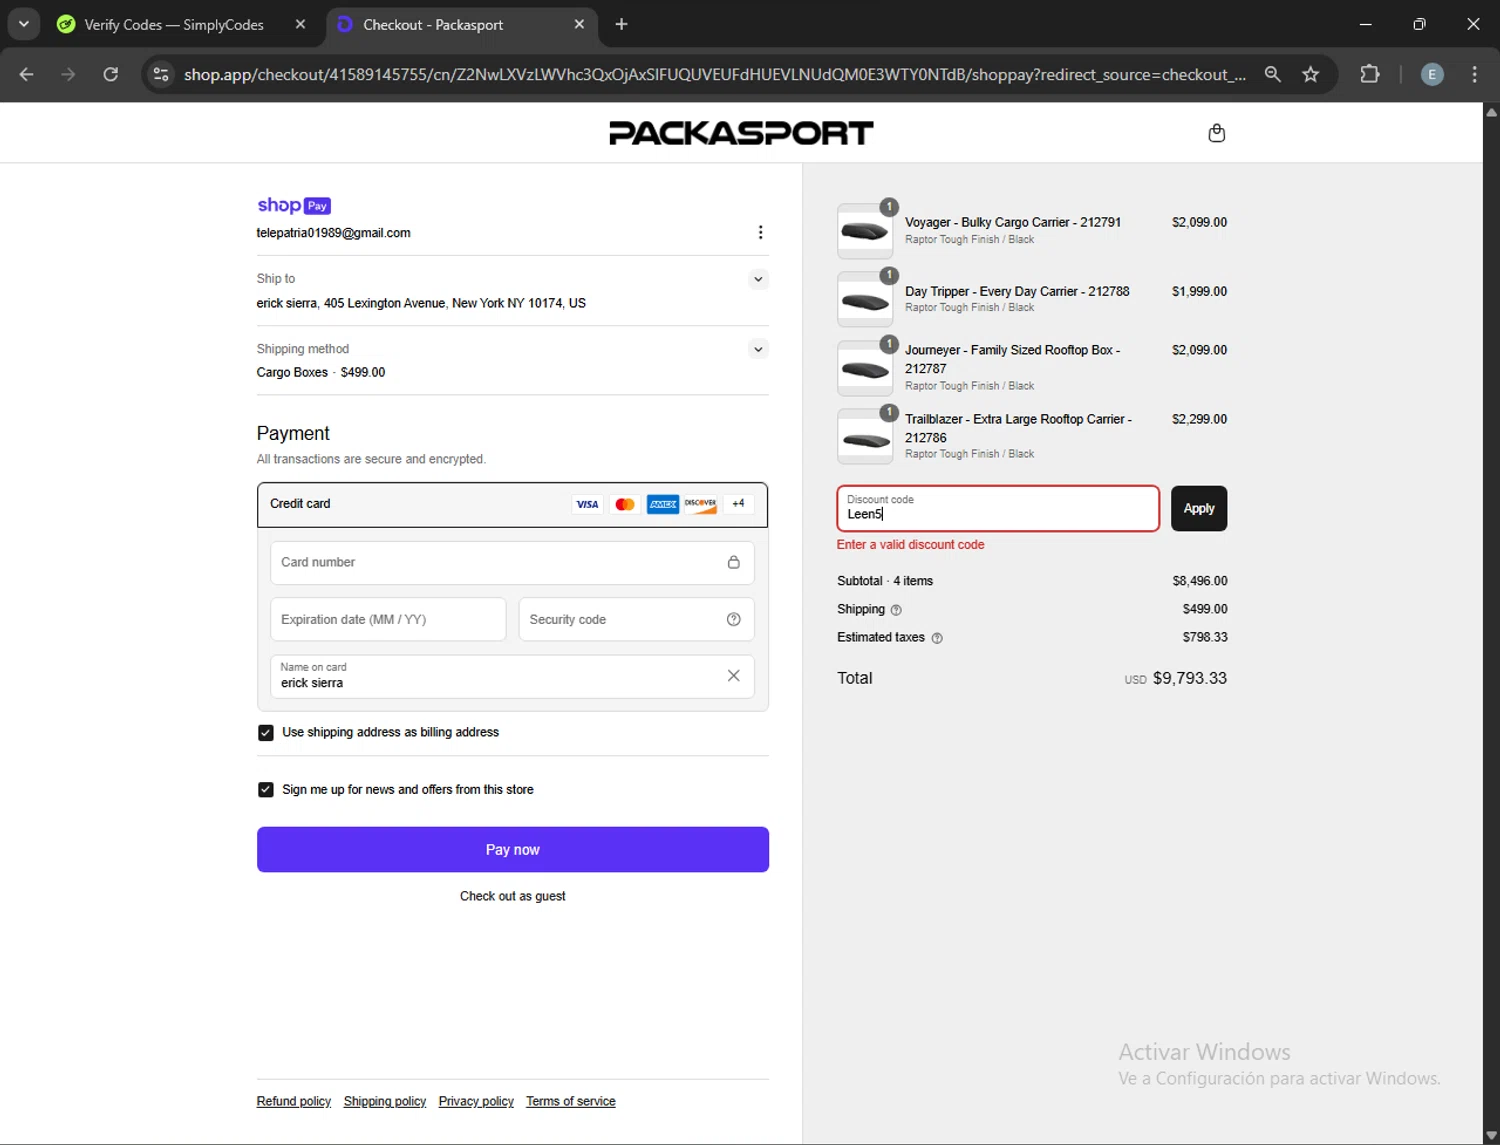Toggle Use shipping address as billing address
Image resolution: width=1500 pixels, height=1145 pixels.
pos(265,733)
